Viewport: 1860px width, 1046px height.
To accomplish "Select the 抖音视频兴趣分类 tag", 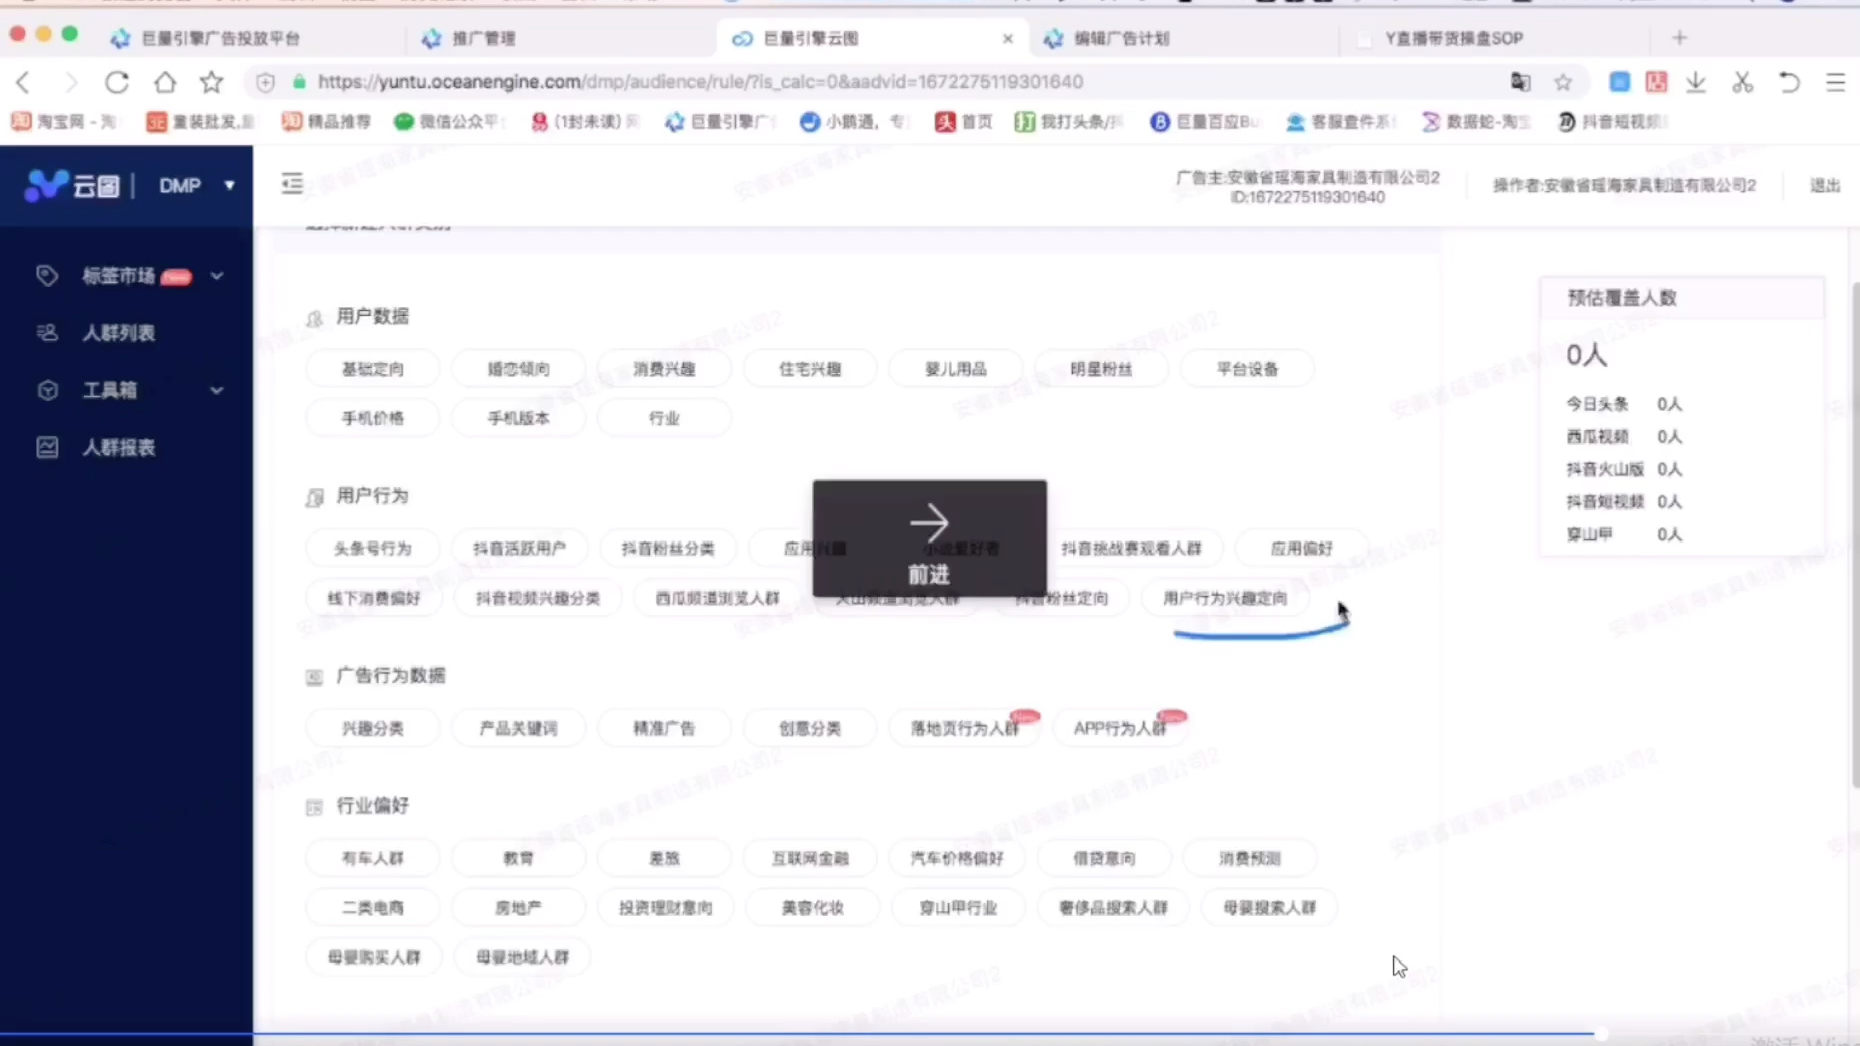I will [538, 598].
